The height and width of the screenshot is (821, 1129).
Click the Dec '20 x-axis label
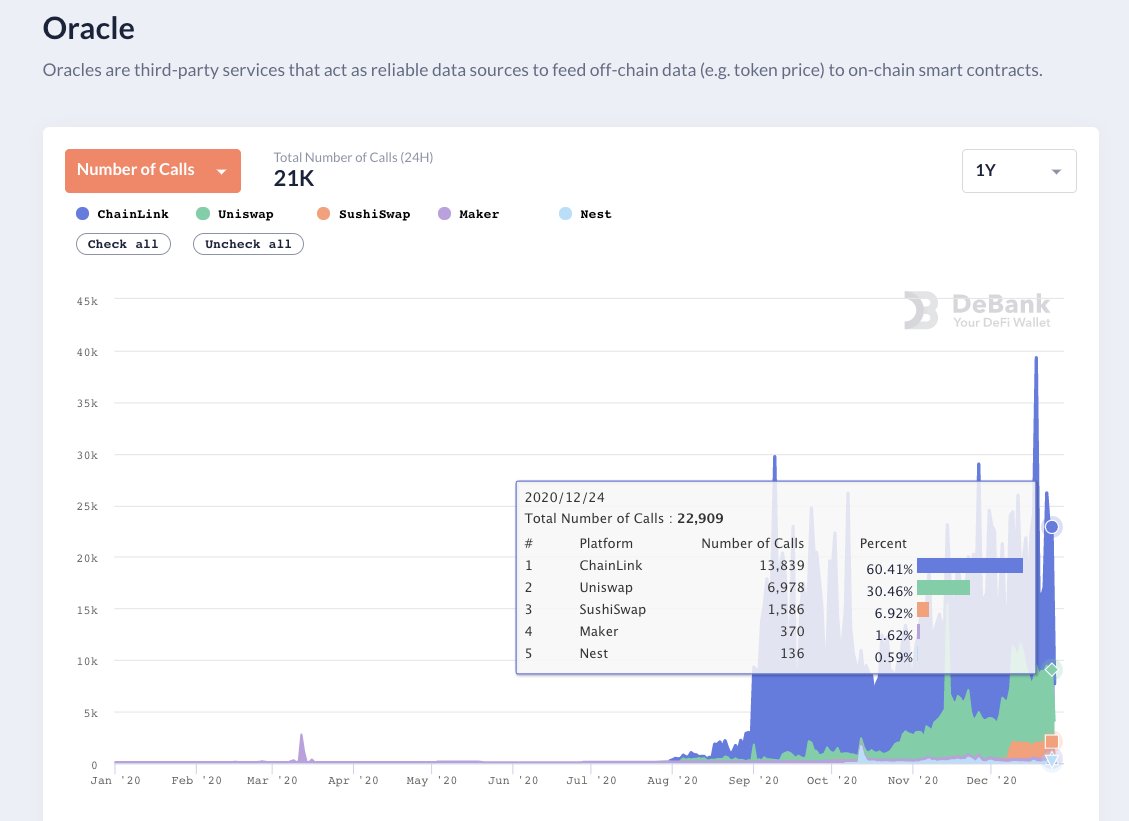point(991,781)
